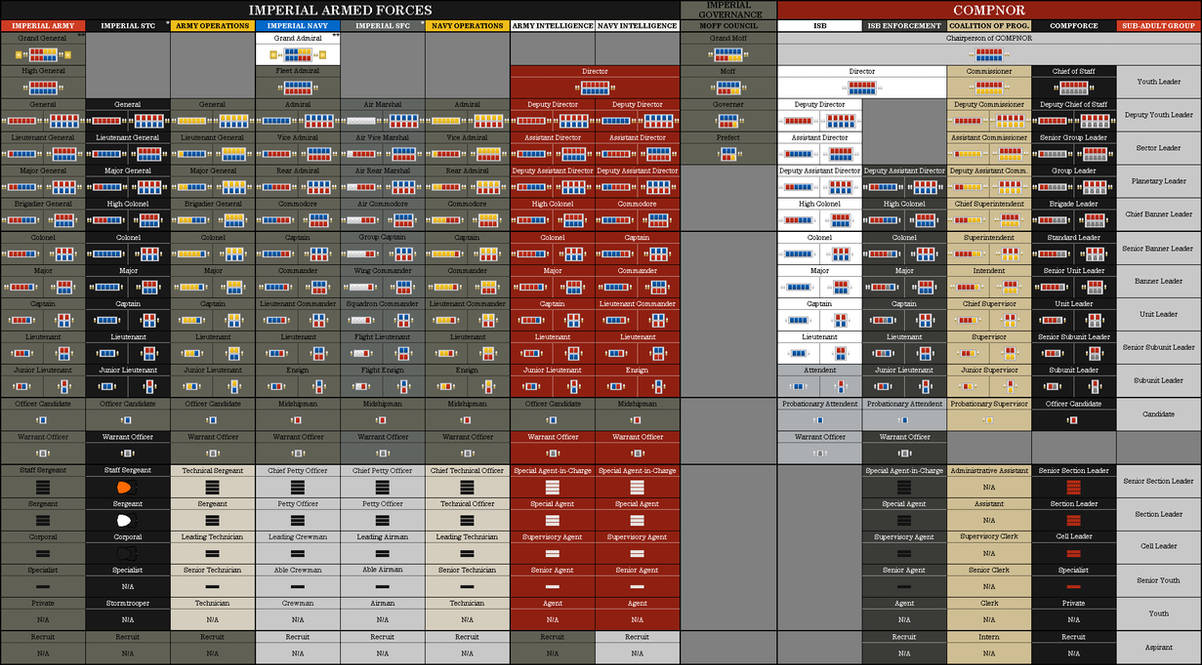
Task: Click the COMPFORCE column header
Action: [1074, 25]
